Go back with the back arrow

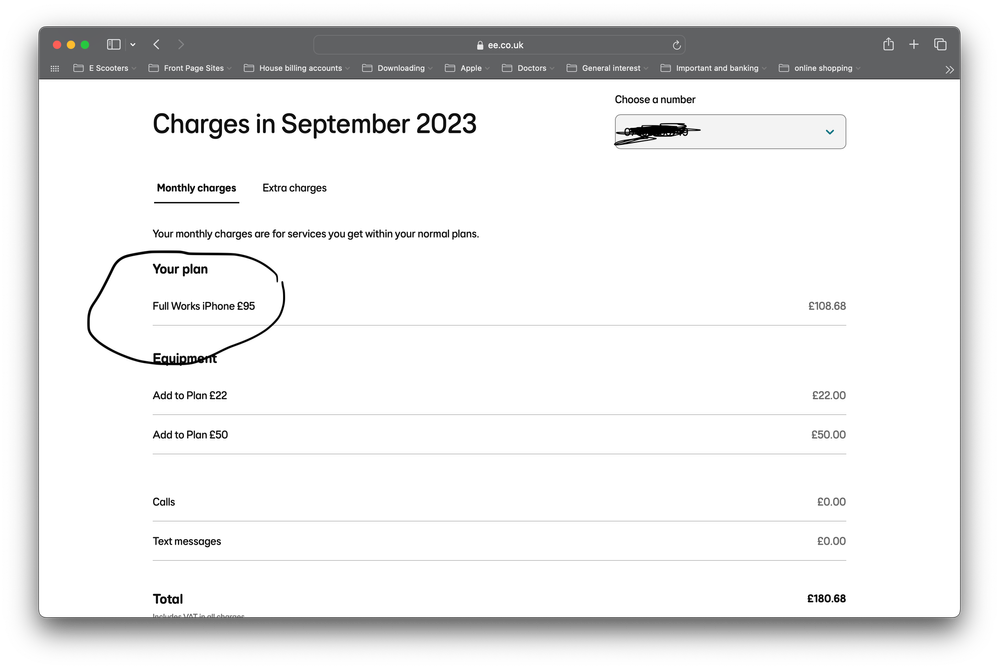(x=156, y=45)
